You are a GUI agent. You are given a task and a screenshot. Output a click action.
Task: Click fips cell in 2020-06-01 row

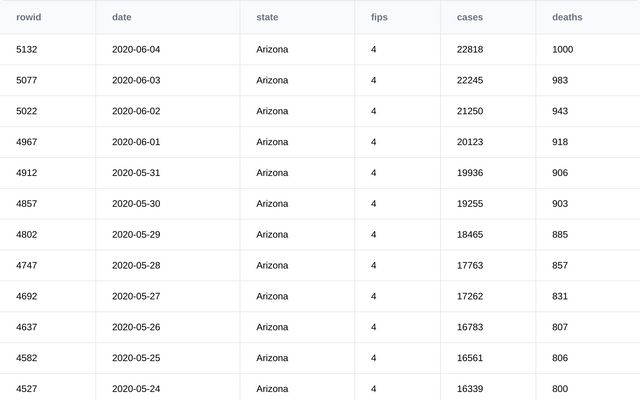point(374,142)
